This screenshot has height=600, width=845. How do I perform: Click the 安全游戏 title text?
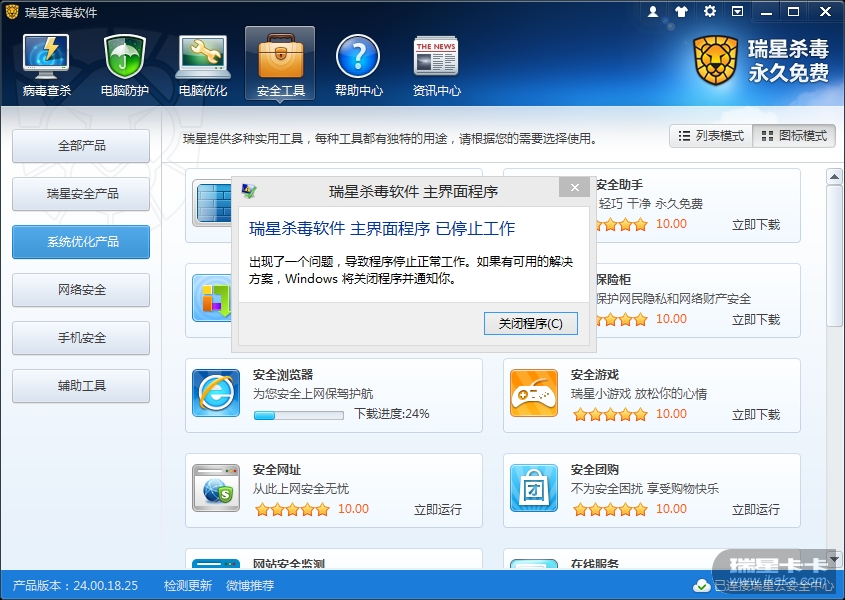(595, 375)
